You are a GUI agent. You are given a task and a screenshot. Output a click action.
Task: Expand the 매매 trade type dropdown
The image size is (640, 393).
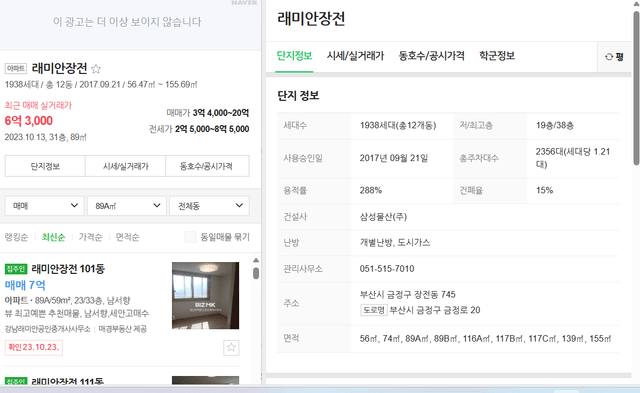click(x=44, y=206)
